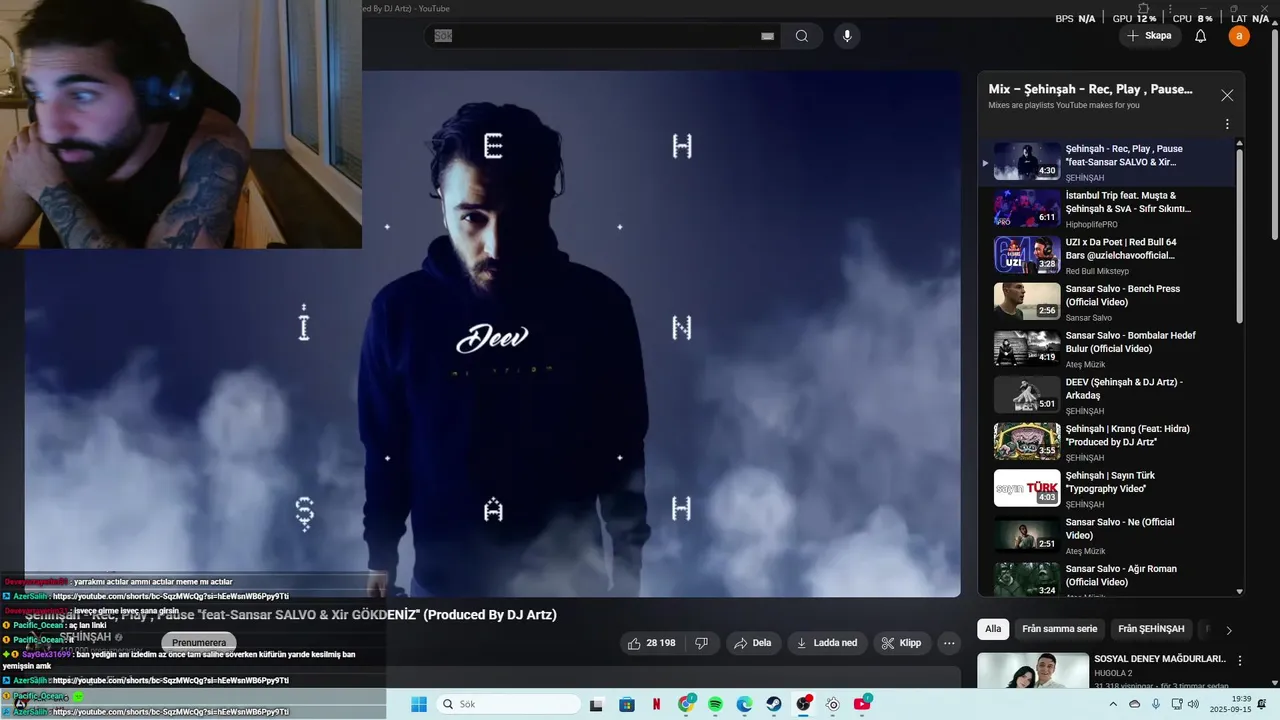1280x720 pixels.
Task: Open Microsoft Store from taskbar
Action: pos(626,704)
